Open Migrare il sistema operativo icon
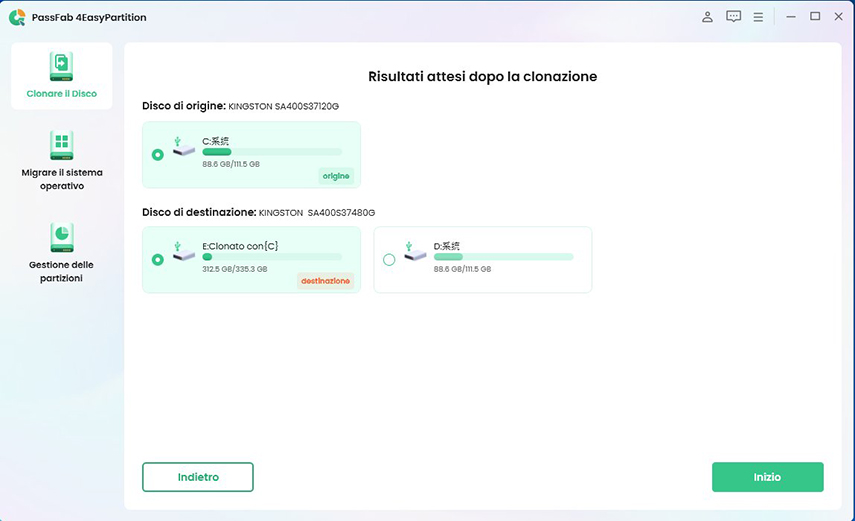 [62, 145]
